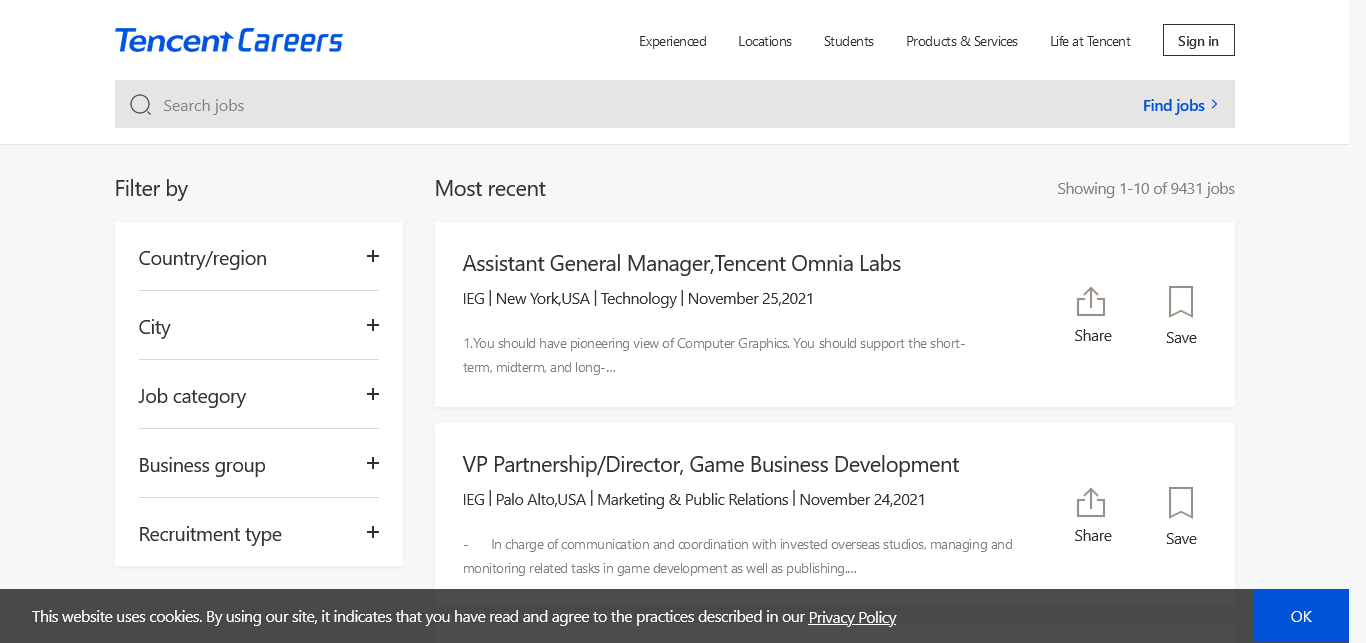Share the VP Partnership/Director job

[1092, 515]
